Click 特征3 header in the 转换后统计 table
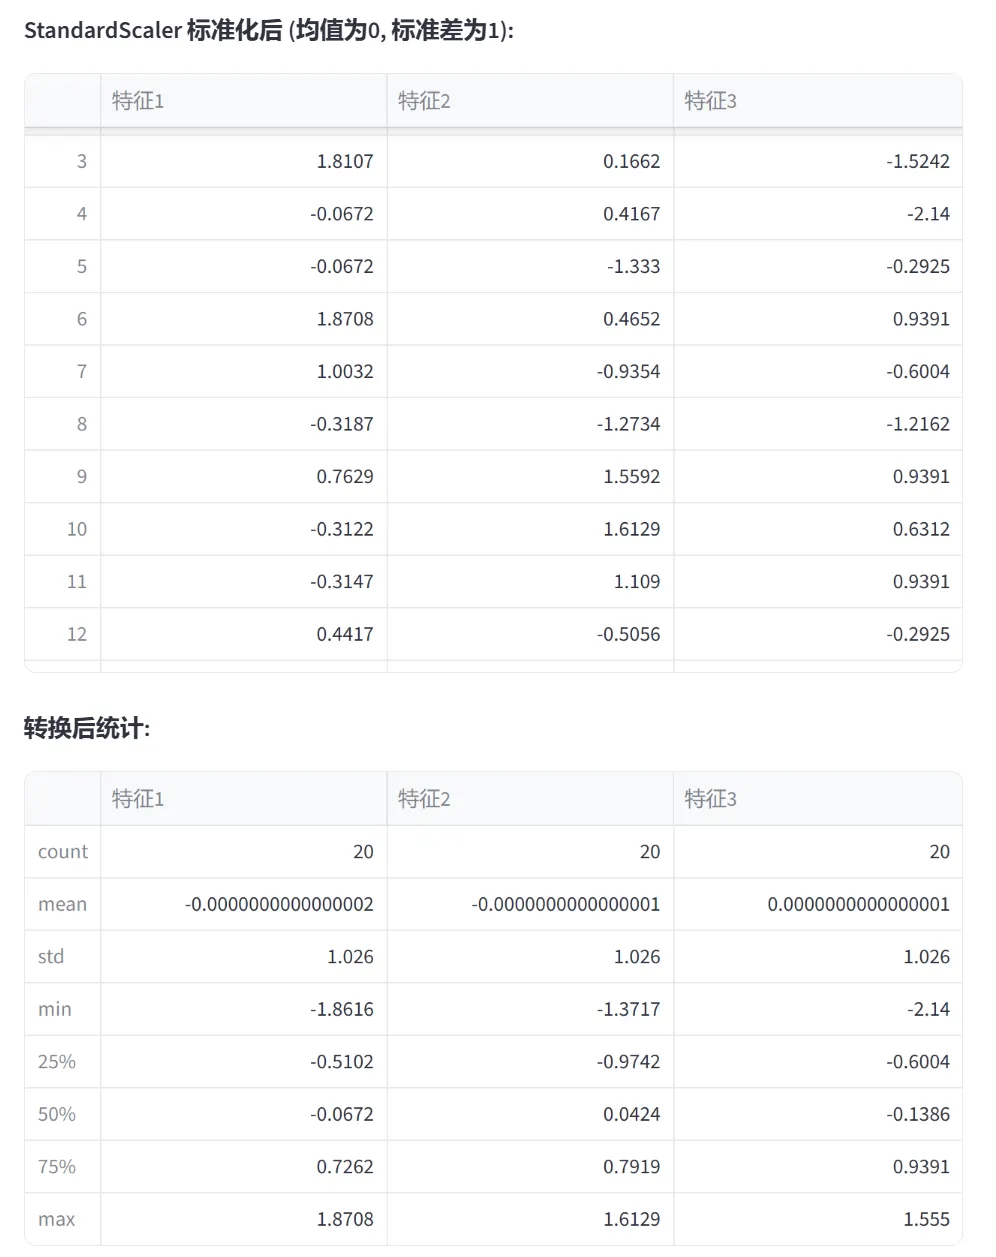The width and height of the screenshot is (996, 1257). coord(710,799)
